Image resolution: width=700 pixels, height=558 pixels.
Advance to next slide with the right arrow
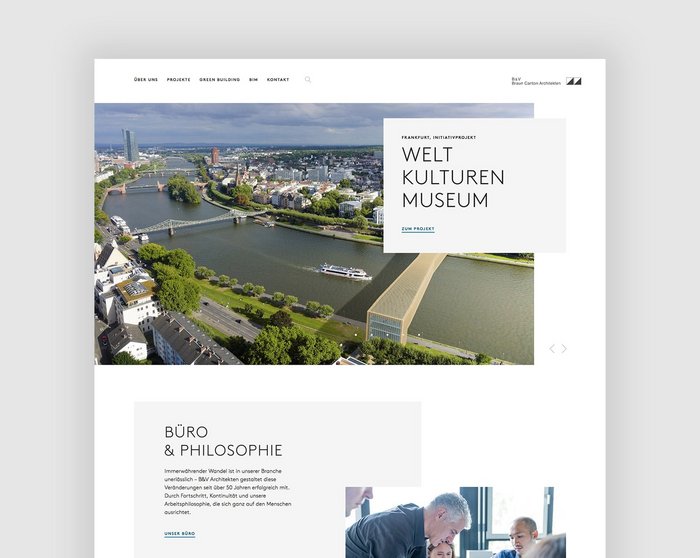564,349
